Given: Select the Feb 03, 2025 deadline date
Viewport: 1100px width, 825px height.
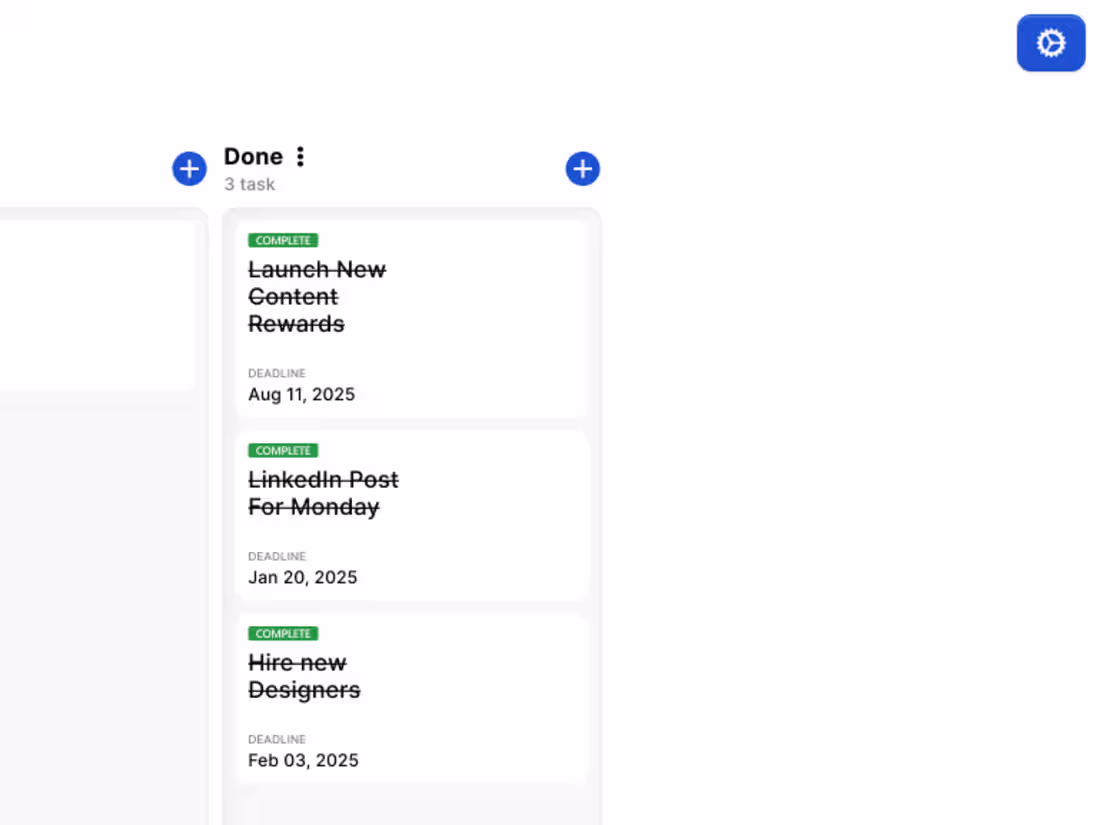Looking at the screenshot, I should pos(303,760).
